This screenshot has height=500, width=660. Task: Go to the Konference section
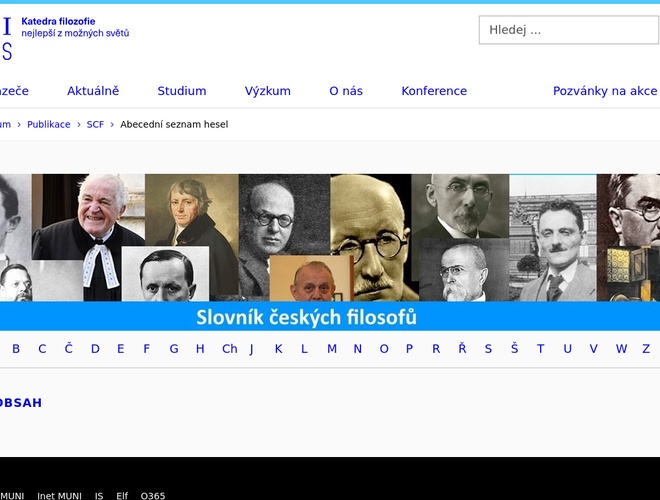click(434, 91)
